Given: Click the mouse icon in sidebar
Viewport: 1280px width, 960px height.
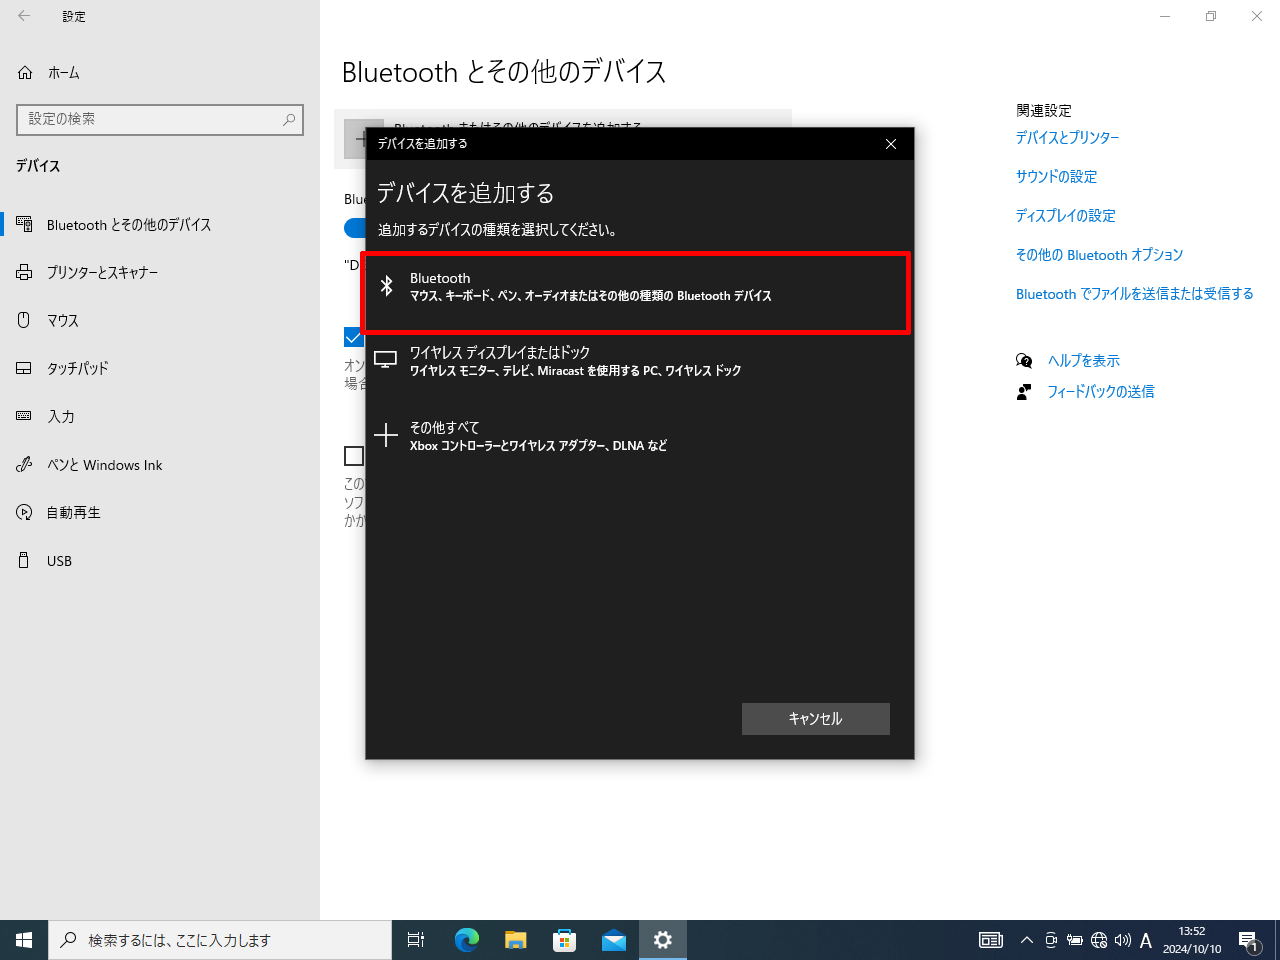Looking at the screenshot, I should [x=25, y=320].
